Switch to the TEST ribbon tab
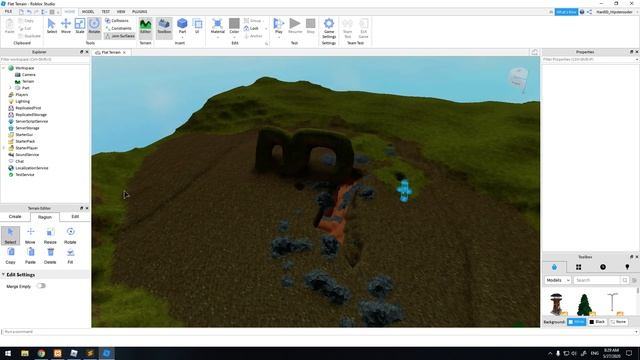The image size is (640, 360). coord(105,11)
